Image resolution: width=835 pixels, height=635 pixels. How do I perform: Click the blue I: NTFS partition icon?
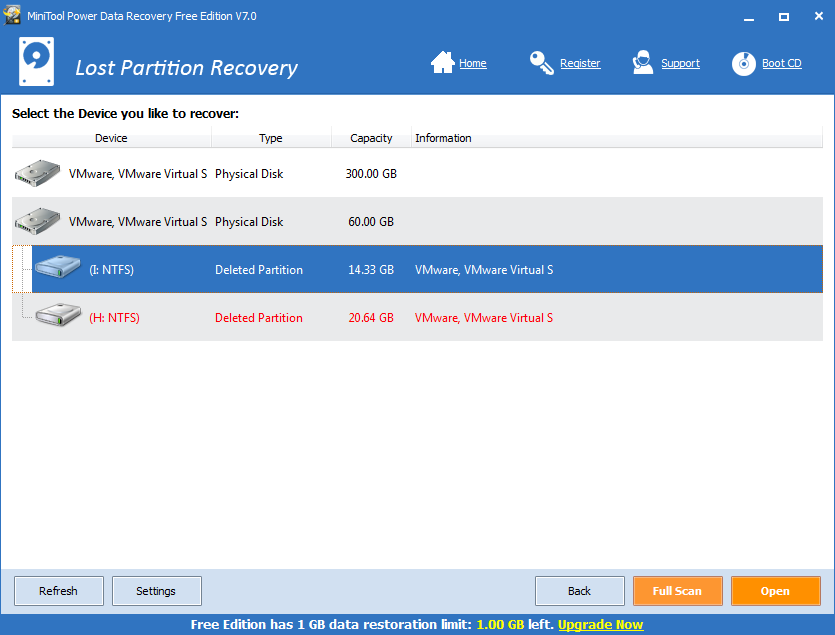point(58,266)
